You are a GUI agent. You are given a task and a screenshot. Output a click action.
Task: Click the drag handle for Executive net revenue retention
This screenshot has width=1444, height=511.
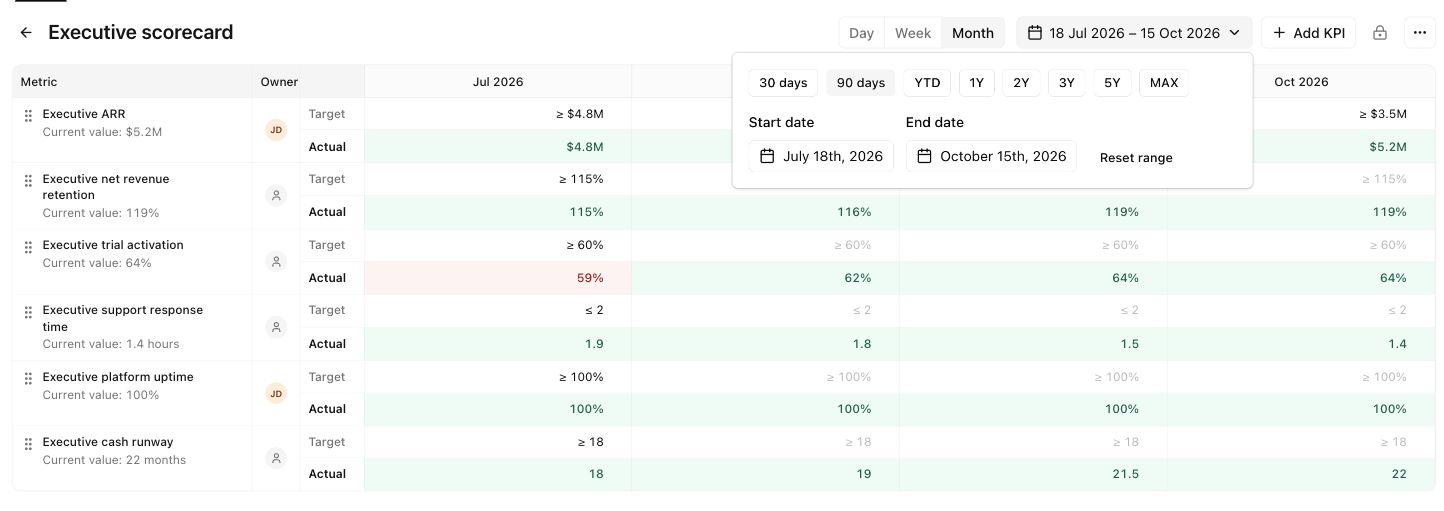(28, 181)
